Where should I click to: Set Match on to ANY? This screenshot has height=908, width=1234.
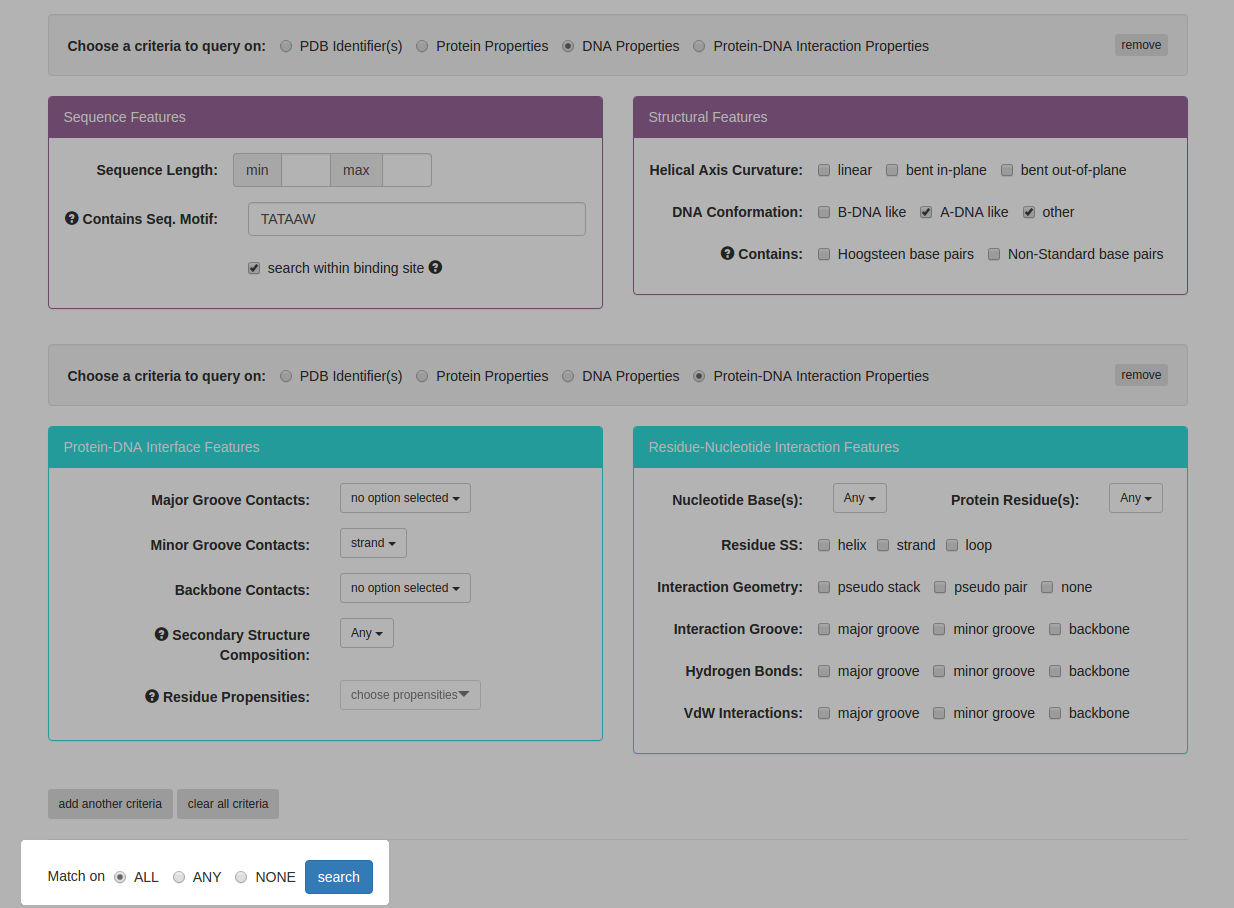coord(179,877)
